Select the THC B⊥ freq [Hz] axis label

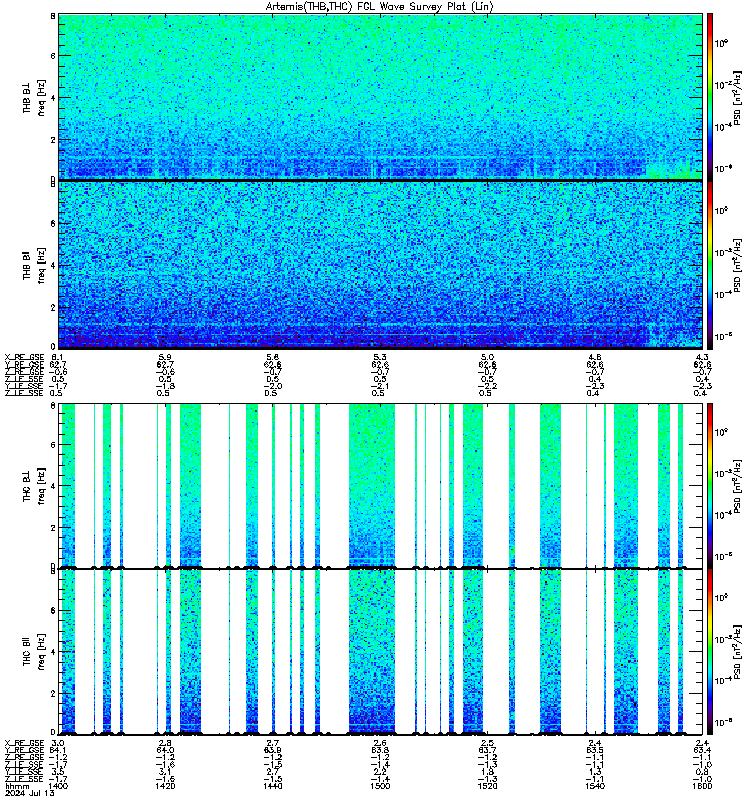[x=34, y=486]
